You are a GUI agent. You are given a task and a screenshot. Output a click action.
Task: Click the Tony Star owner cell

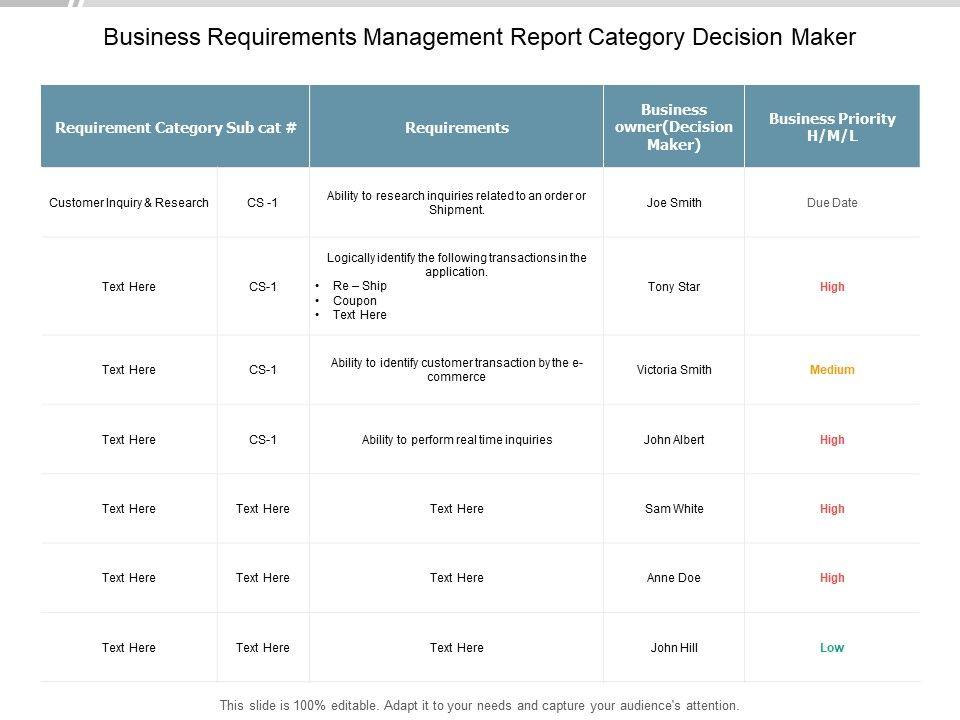tap(674, 287)
